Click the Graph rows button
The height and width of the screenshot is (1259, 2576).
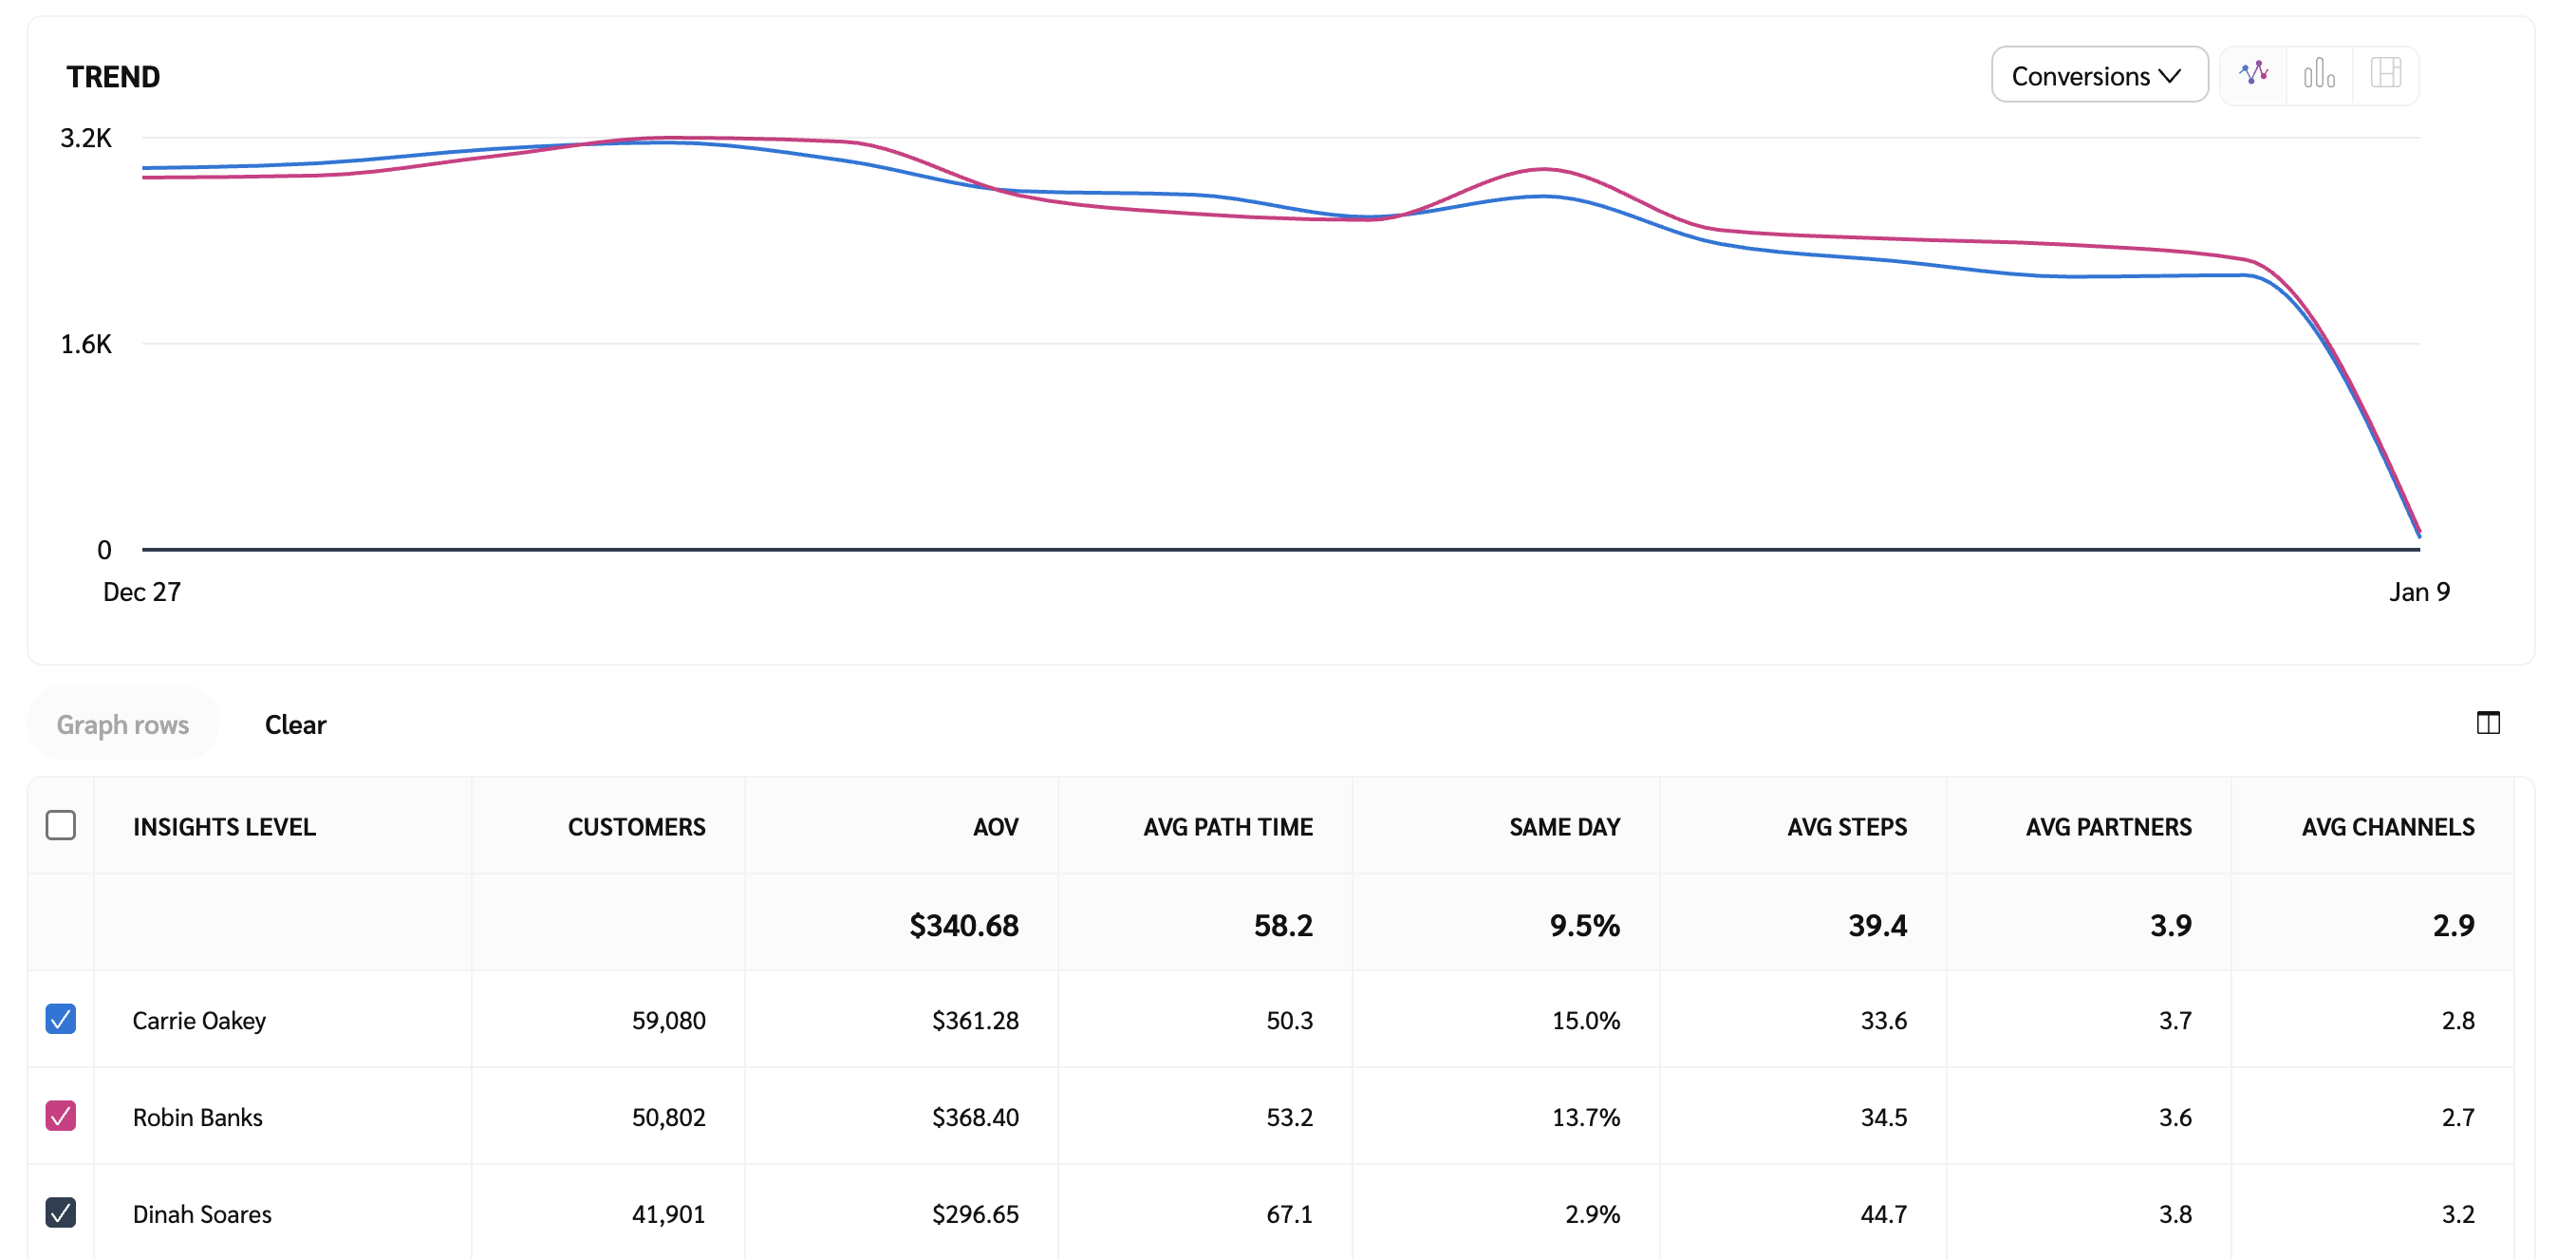click(122, 724)
